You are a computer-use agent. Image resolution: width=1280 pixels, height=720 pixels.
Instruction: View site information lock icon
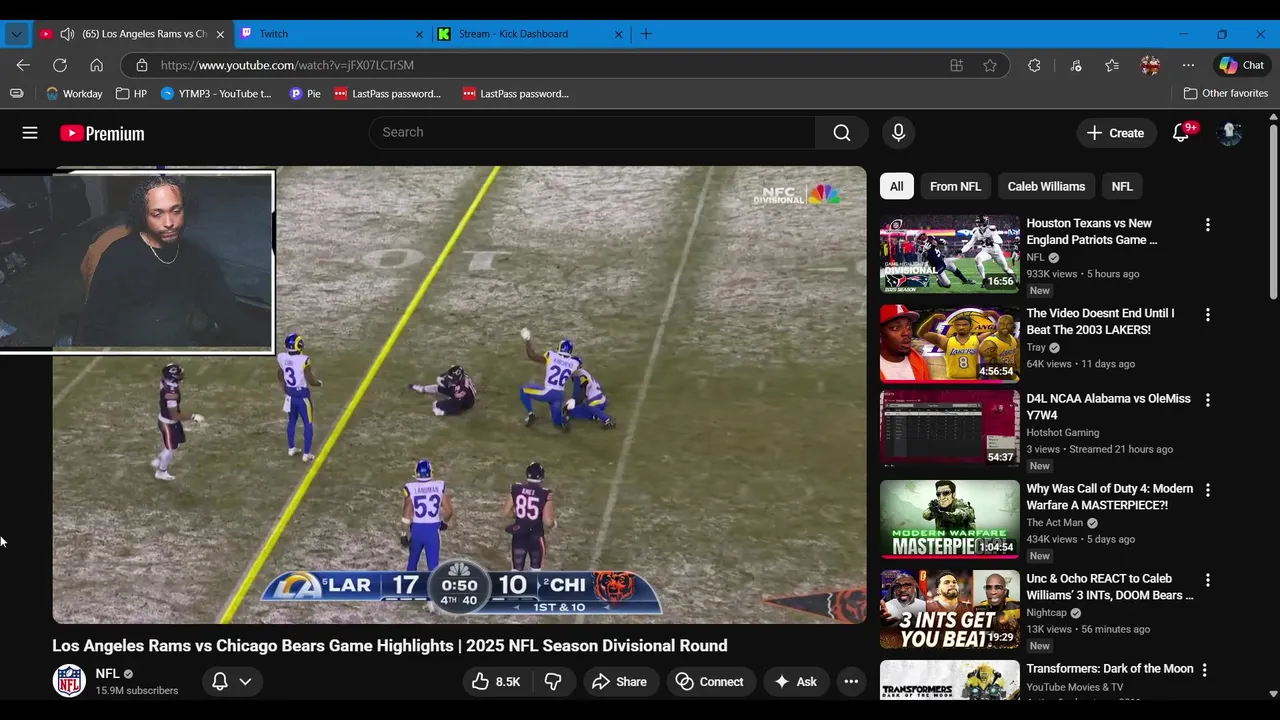[x=142, y=65]
